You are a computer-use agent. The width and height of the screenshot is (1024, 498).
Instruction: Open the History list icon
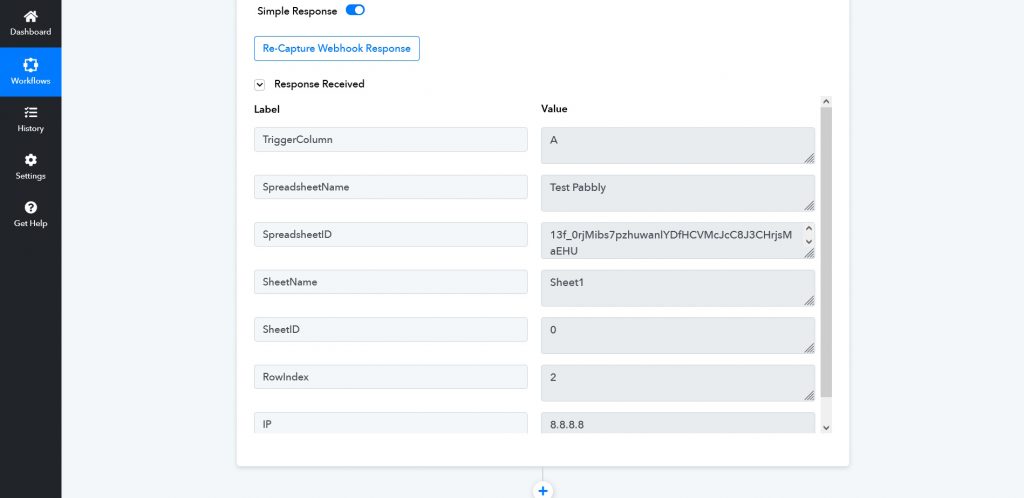click(30, 113)
